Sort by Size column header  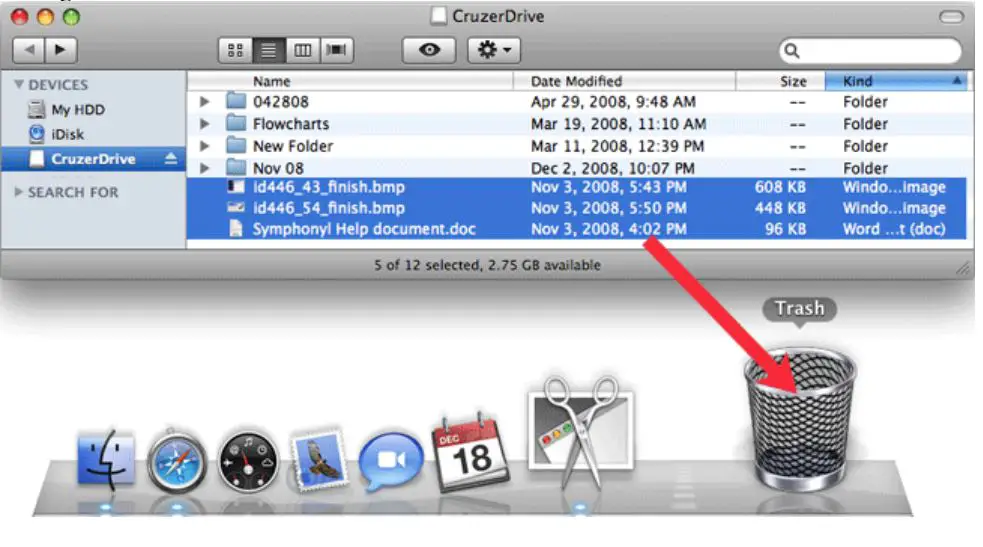point(780,81)
